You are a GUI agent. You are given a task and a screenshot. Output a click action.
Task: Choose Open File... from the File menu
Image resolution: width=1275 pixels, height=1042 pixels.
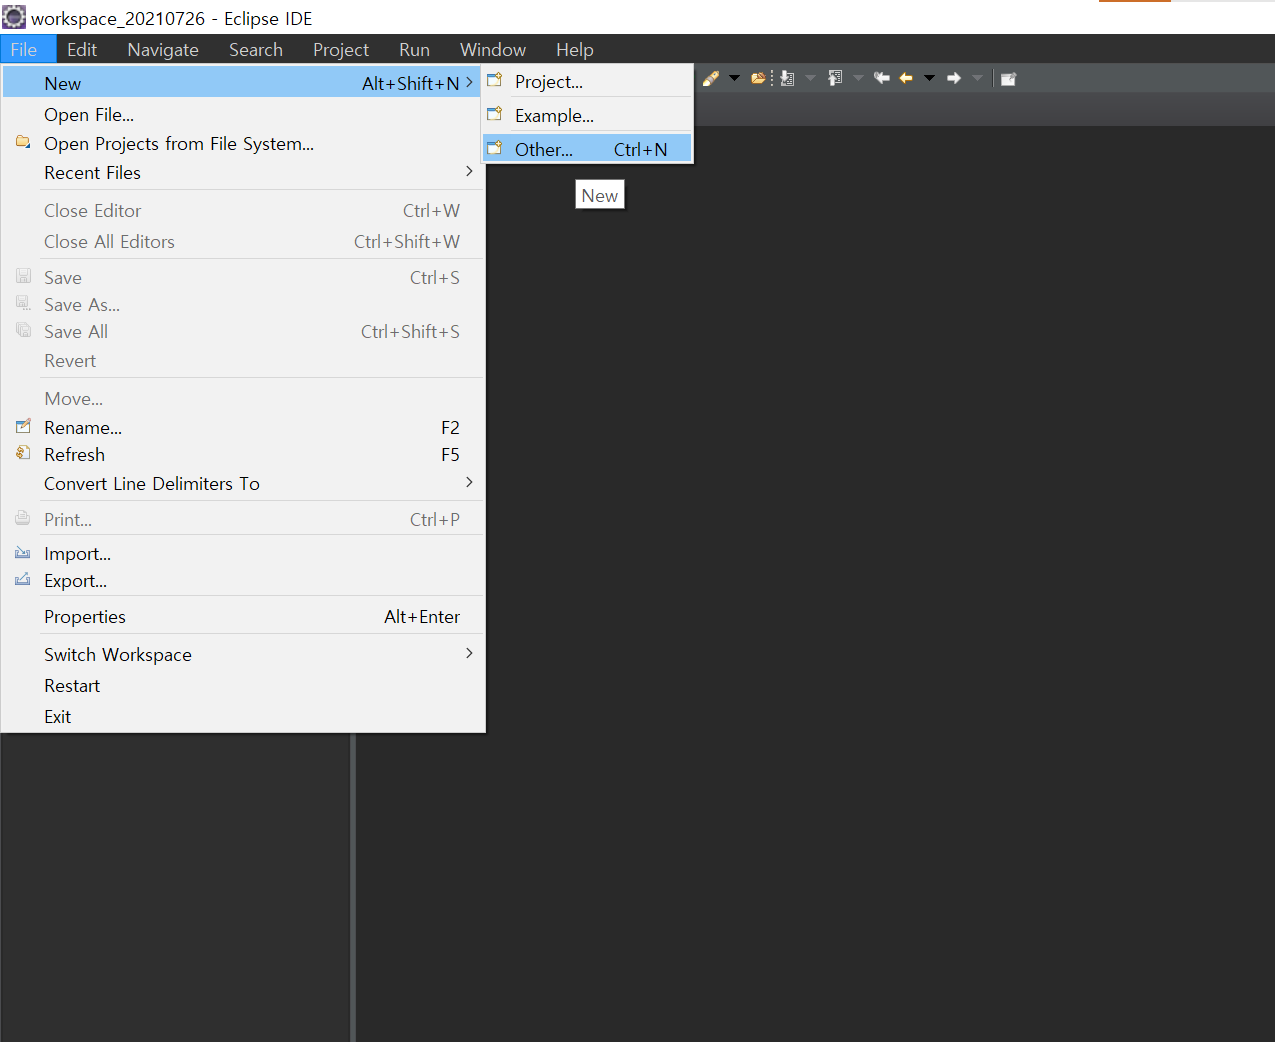coord(243,114)
